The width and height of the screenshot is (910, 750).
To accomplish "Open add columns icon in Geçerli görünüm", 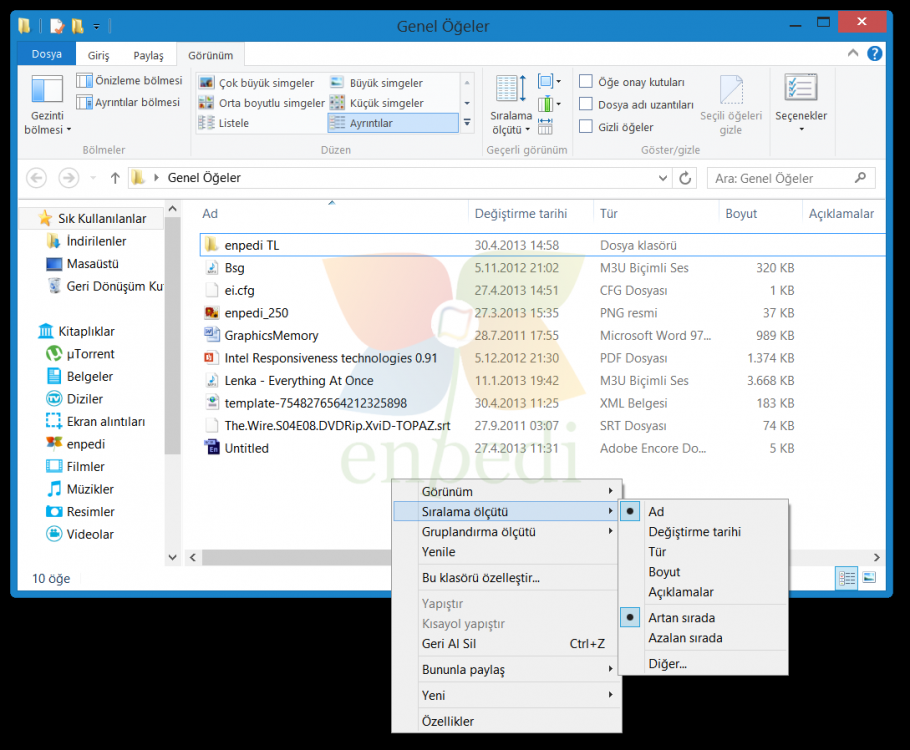I will 549,104.
